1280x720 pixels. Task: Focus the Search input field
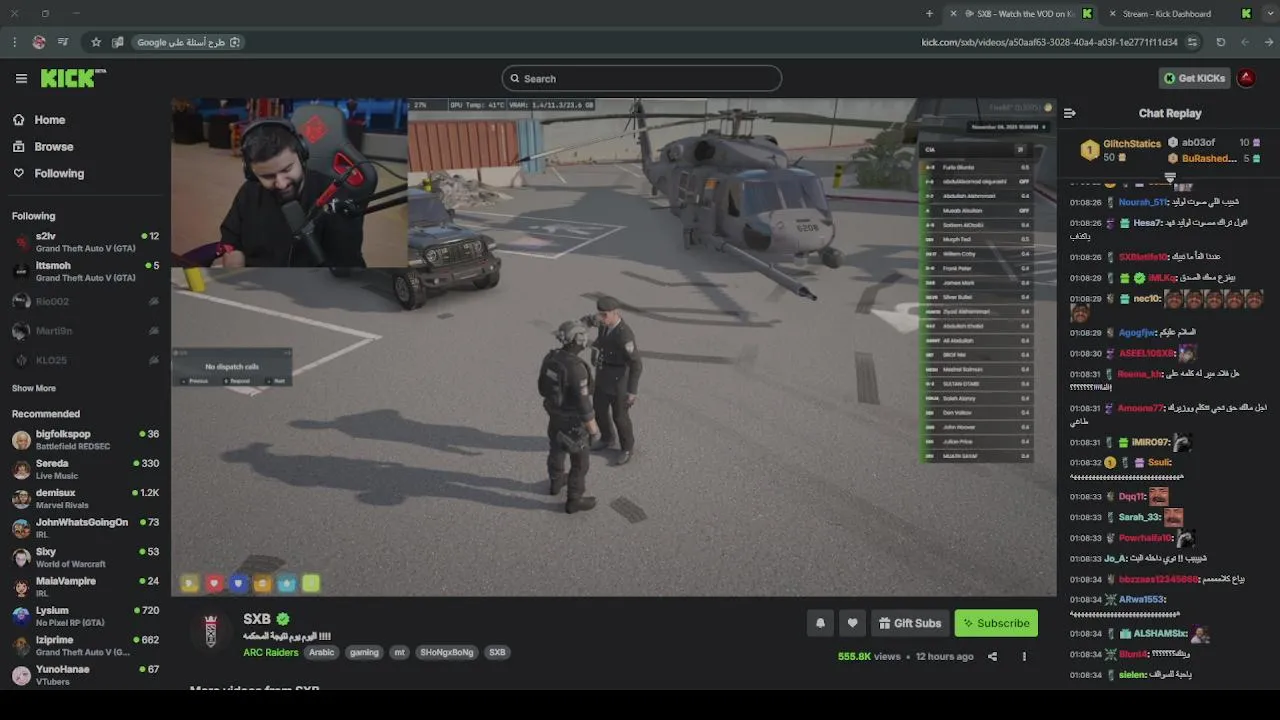(x=642, y=78)
